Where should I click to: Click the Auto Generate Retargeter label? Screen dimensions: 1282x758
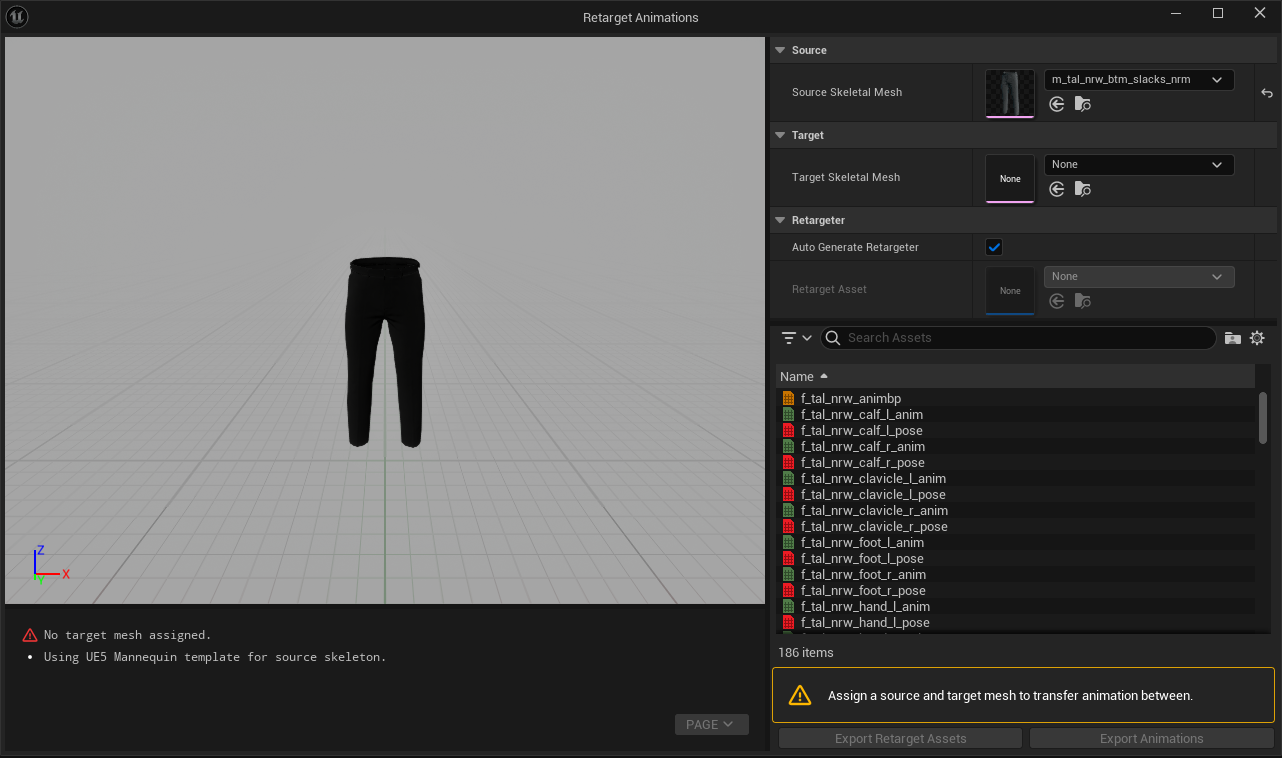pos(855,247)
